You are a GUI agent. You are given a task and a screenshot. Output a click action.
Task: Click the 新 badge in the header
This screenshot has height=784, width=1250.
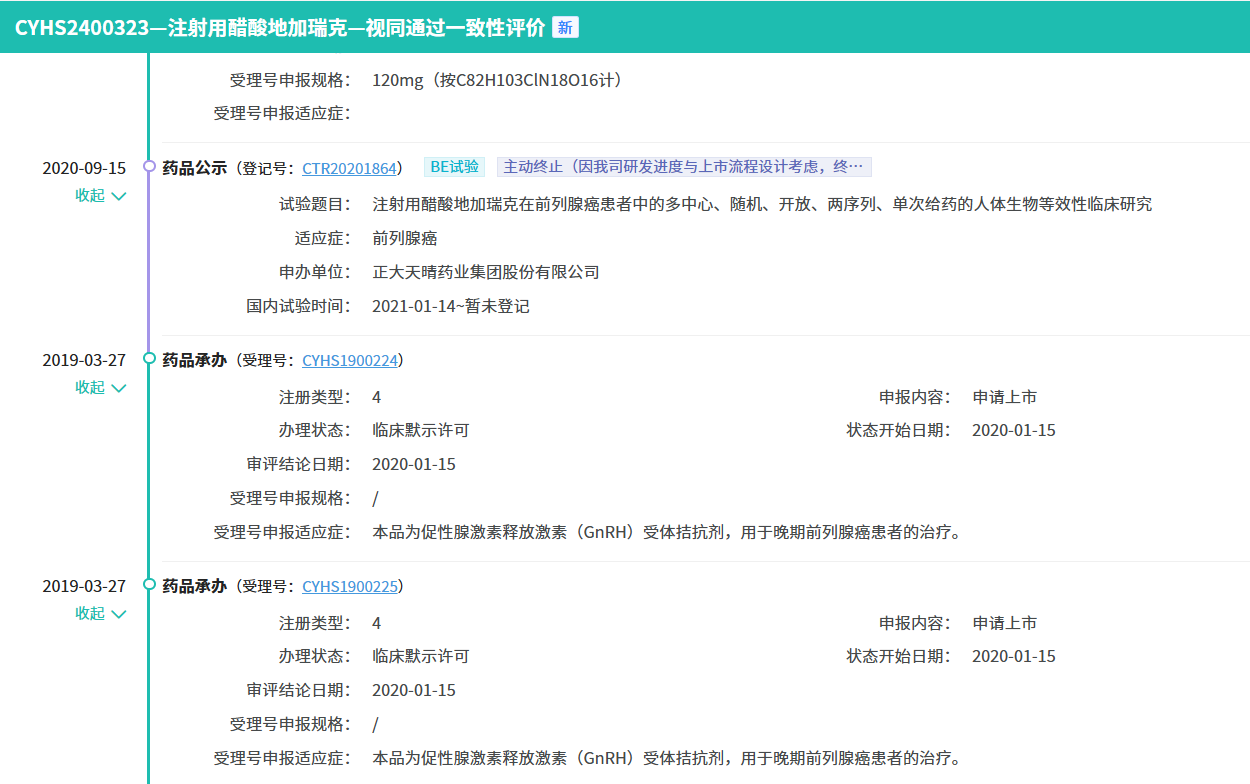tap(565, 27)
